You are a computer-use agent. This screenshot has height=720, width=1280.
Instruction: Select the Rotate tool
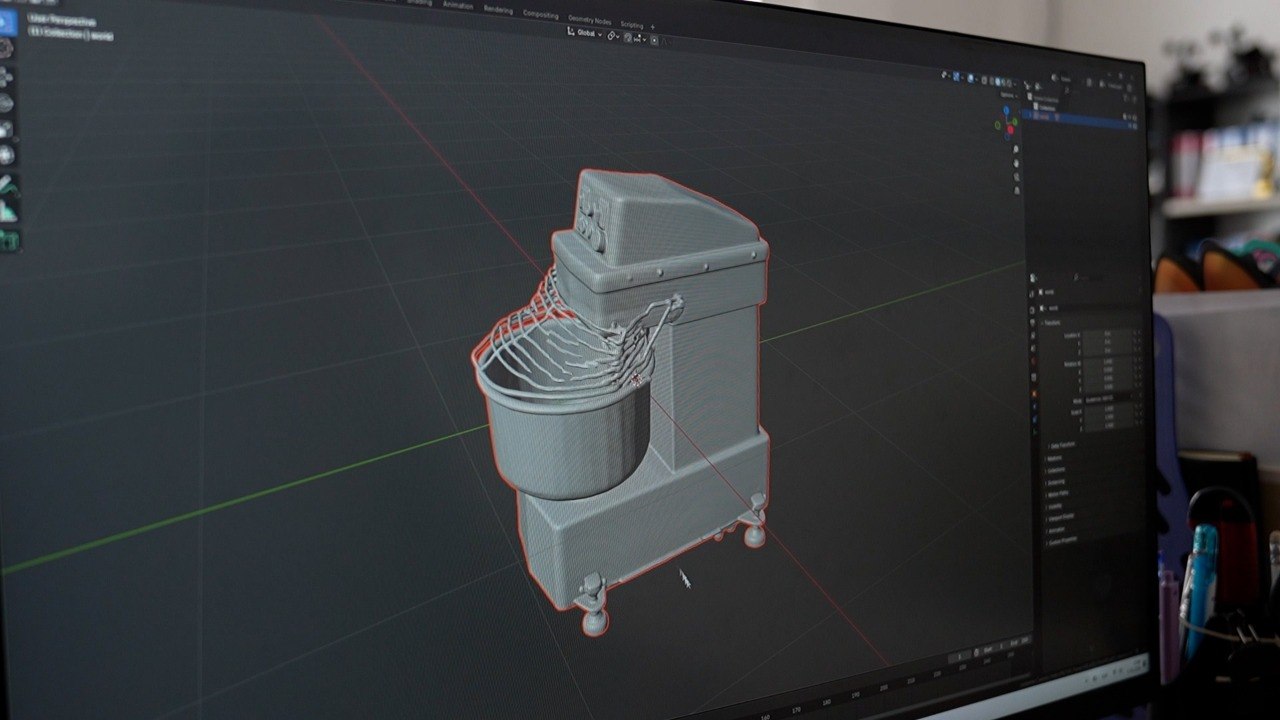(x=5, y=102)
